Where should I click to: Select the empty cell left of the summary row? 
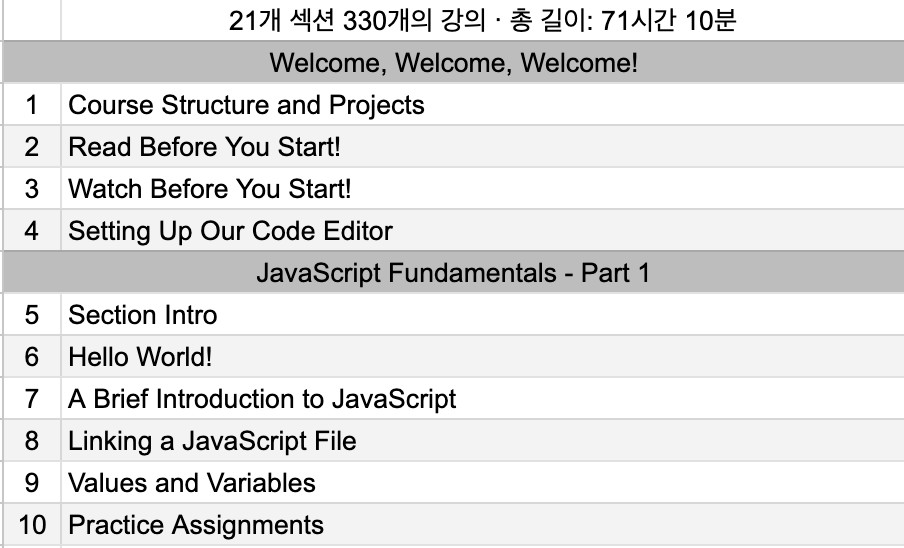[x=32, y=21]
